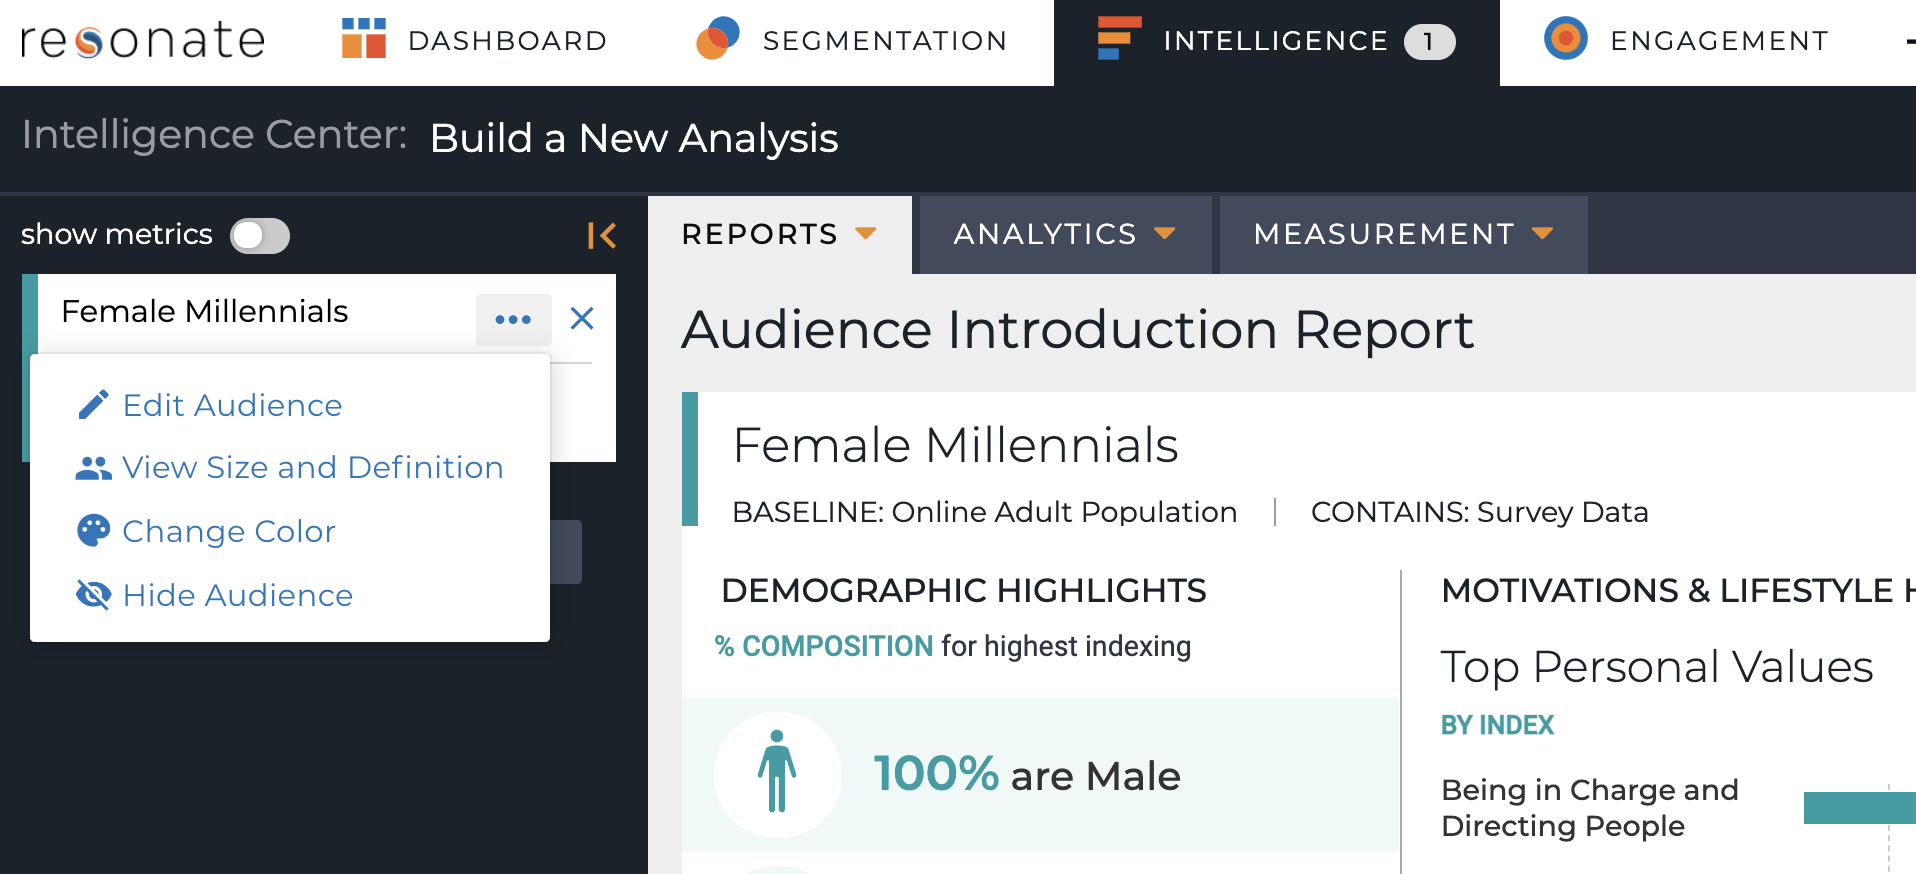Expand the Analytics dropdown arrow
The width and height of the screenshot is (1916, 874).
(x=1164, y=234)
